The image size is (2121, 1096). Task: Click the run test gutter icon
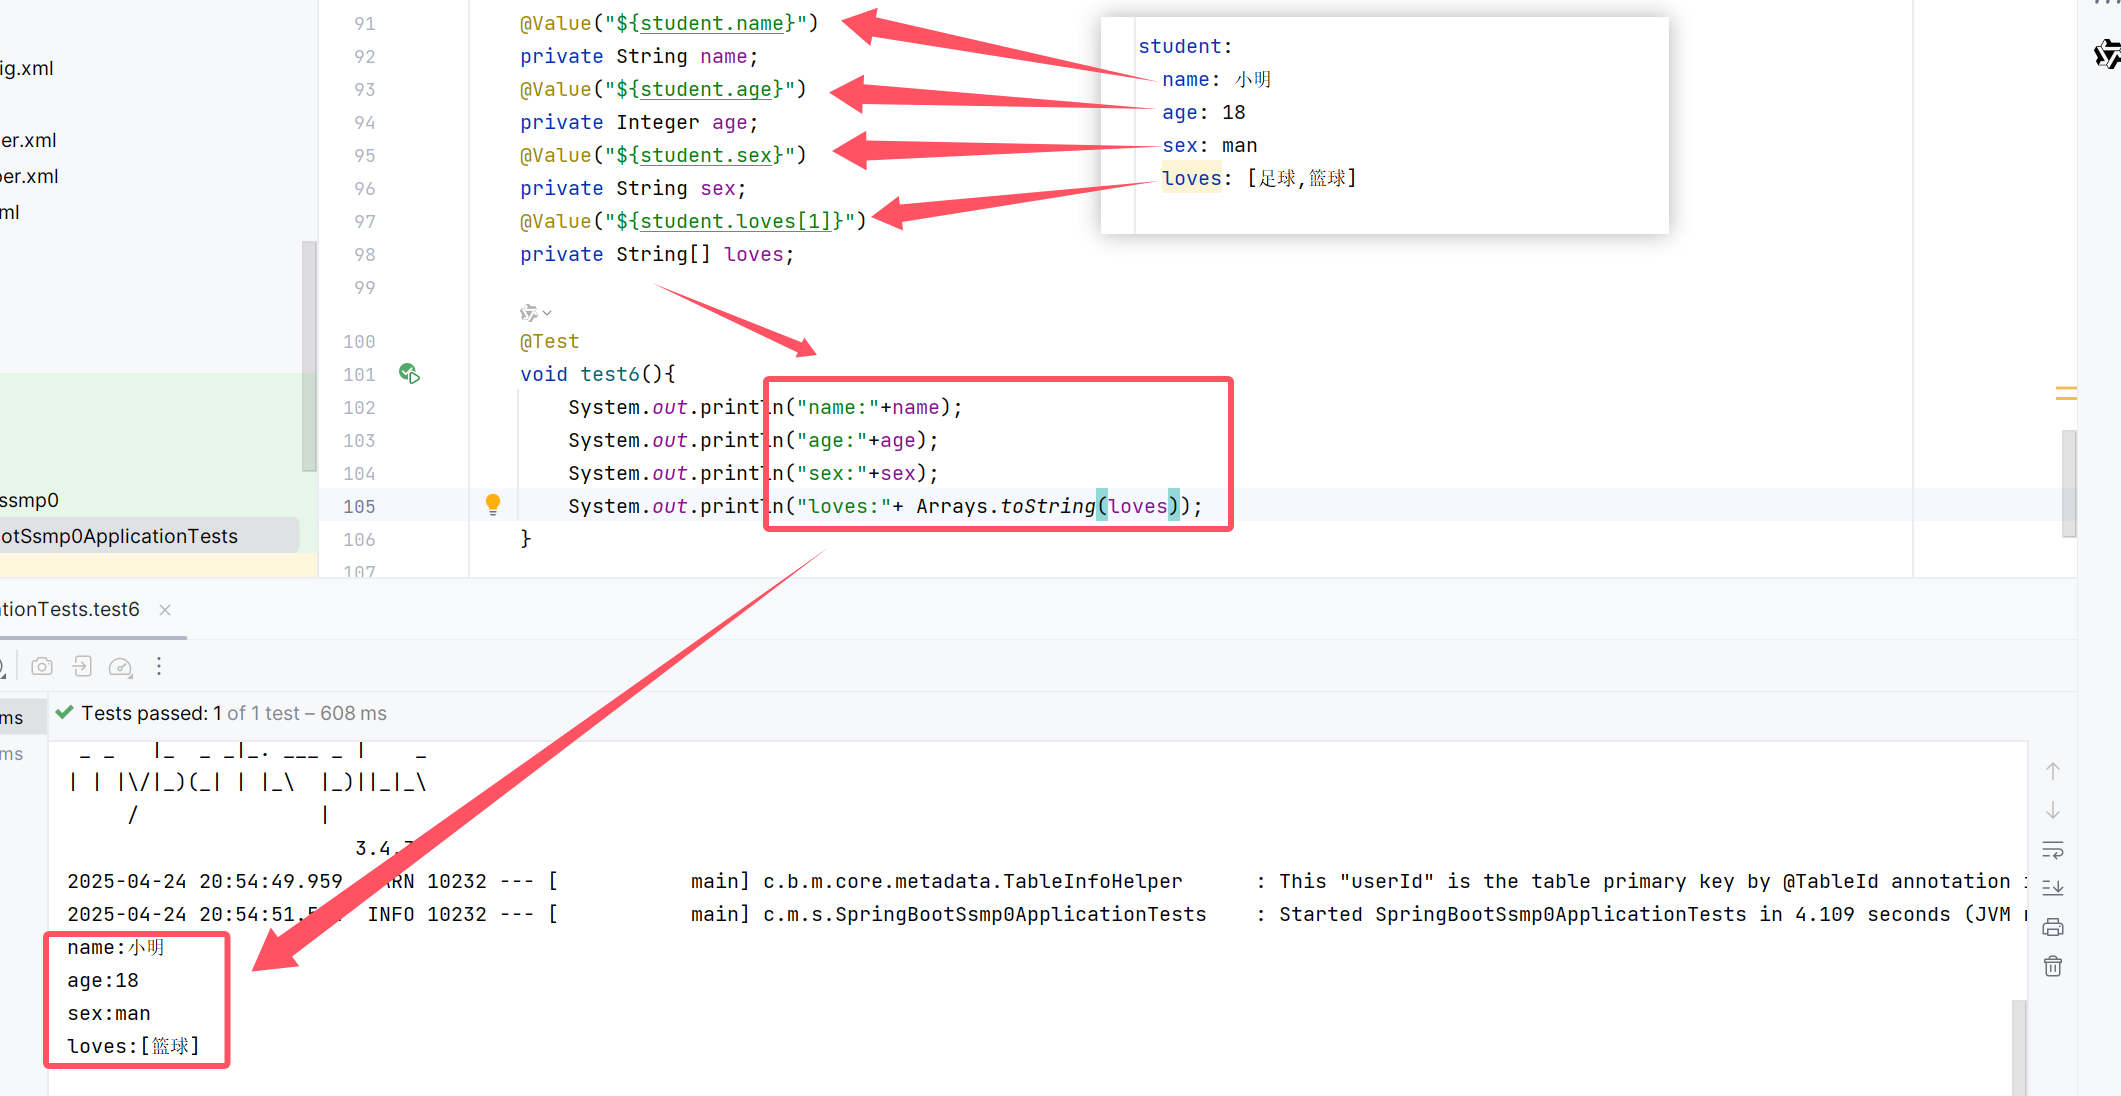click(x=409, y=374)
